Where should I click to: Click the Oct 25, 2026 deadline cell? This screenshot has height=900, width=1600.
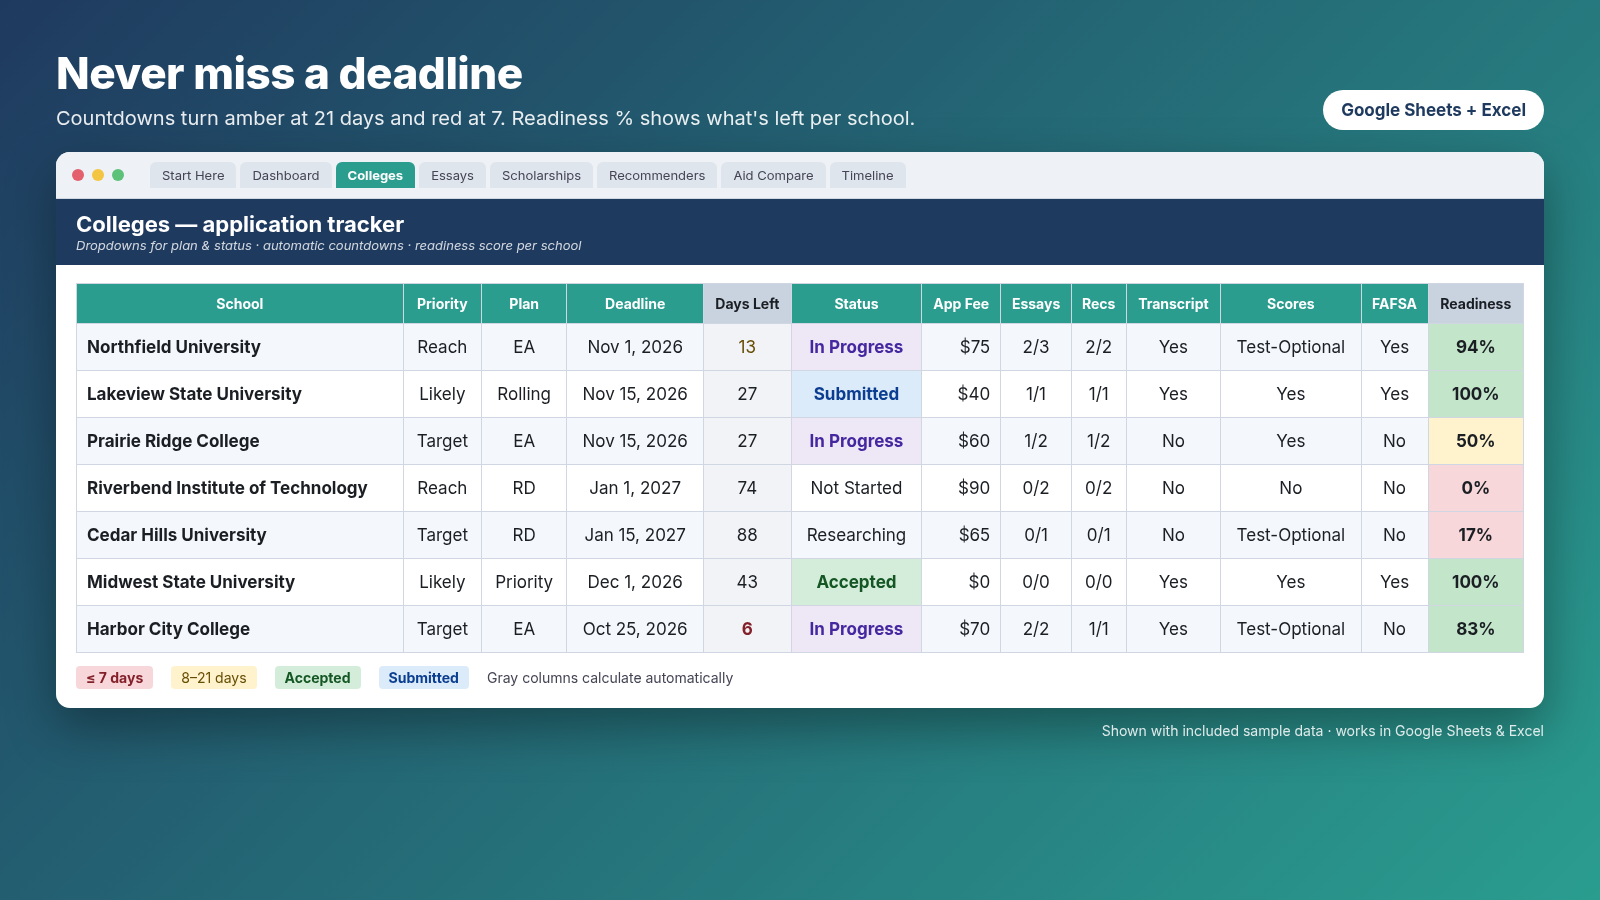635,629
